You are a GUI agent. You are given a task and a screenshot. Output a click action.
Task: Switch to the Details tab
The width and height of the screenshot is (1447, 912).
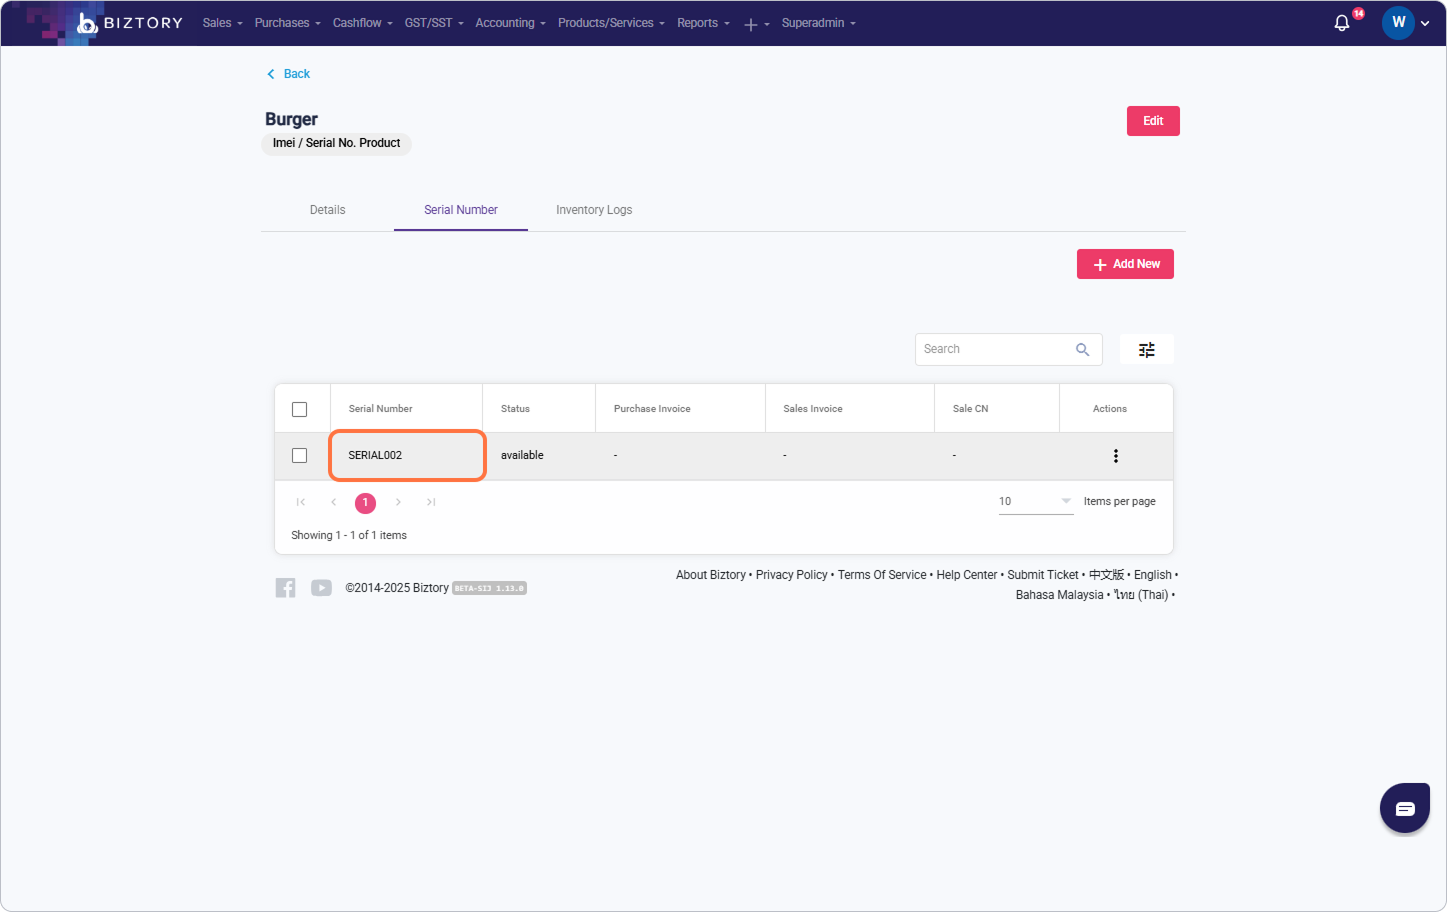(x=327, y=210)
